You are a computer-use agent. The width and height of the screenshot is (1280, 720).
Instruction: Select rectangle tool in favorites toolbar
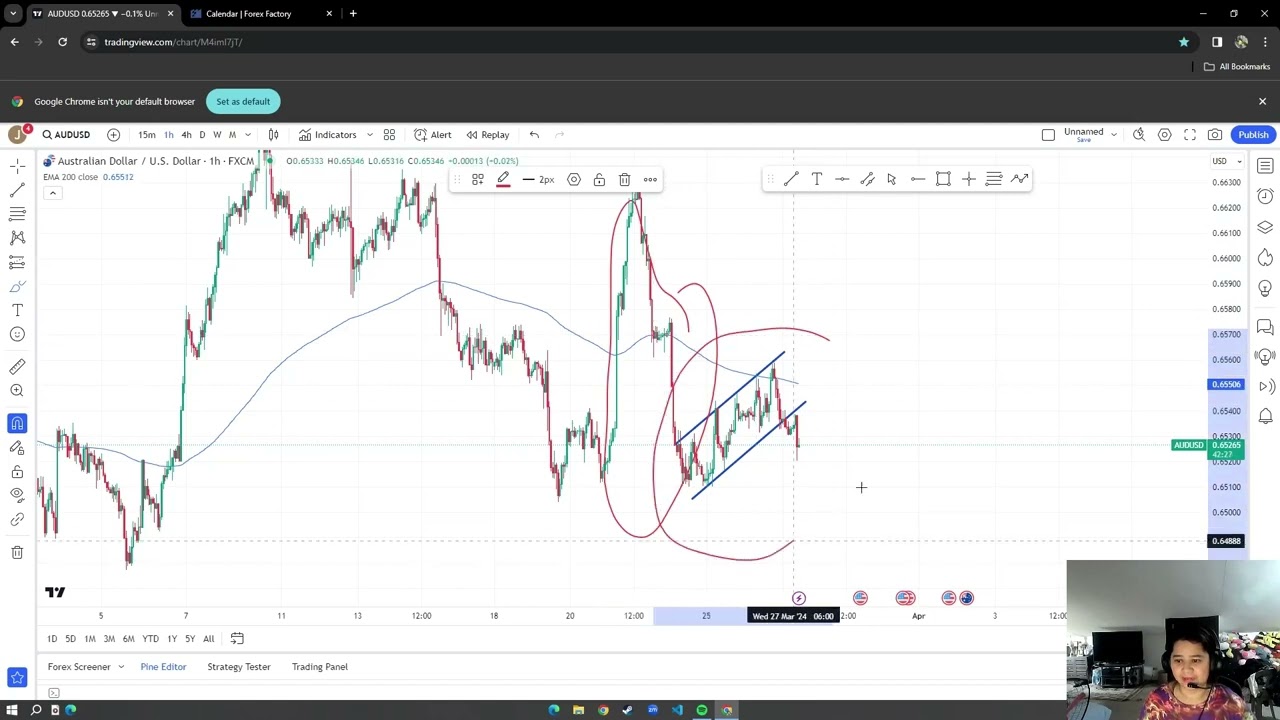click(943, 179)
